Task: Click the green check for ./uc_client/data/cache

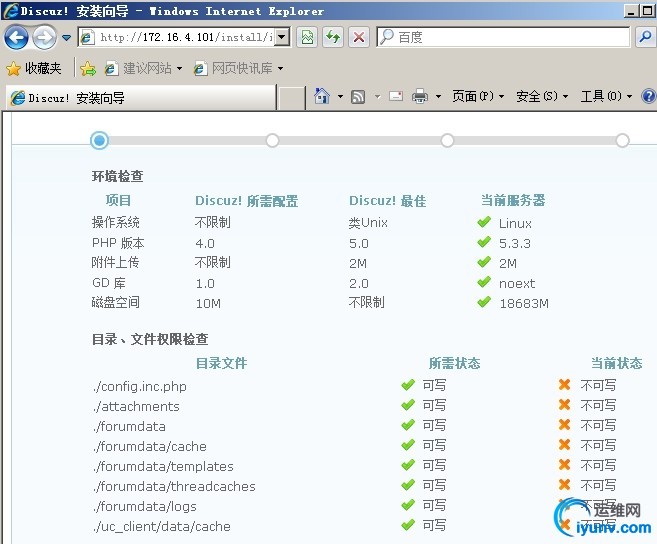Action: [408, 525]
